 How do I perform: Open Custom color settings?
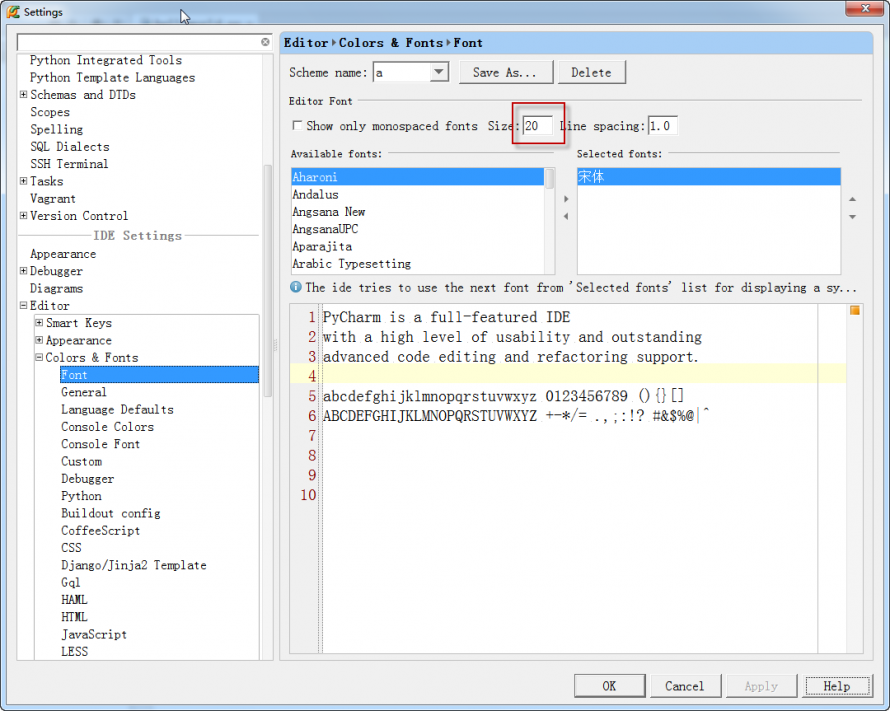tap(82, 461)
